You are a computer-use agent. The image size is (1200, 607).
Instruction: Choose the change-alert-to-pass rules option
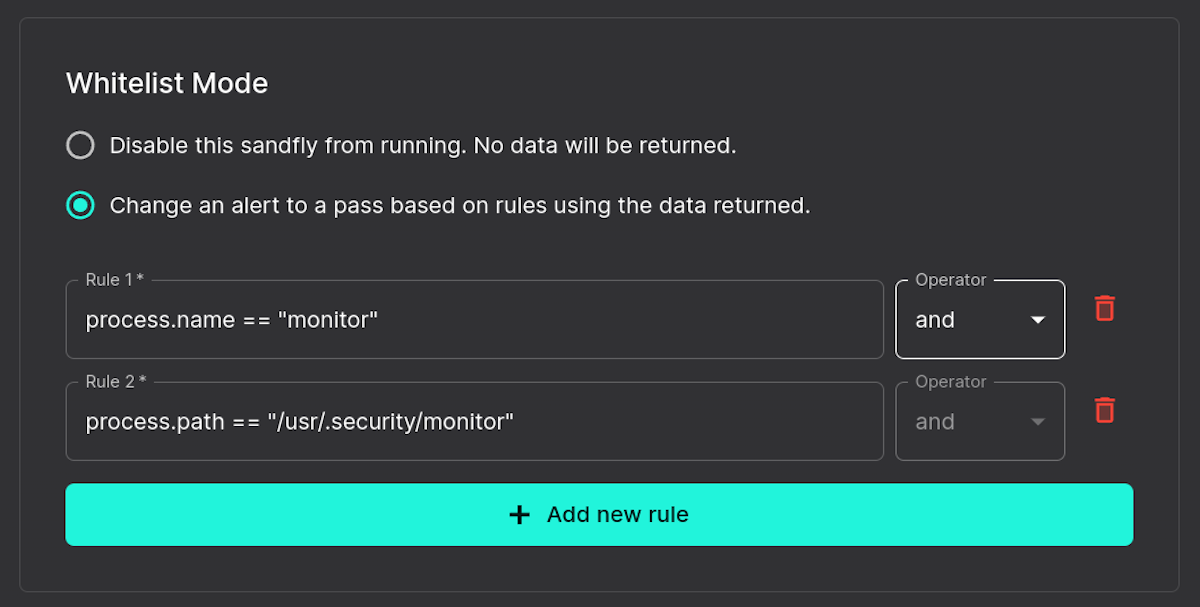point(80,205)
